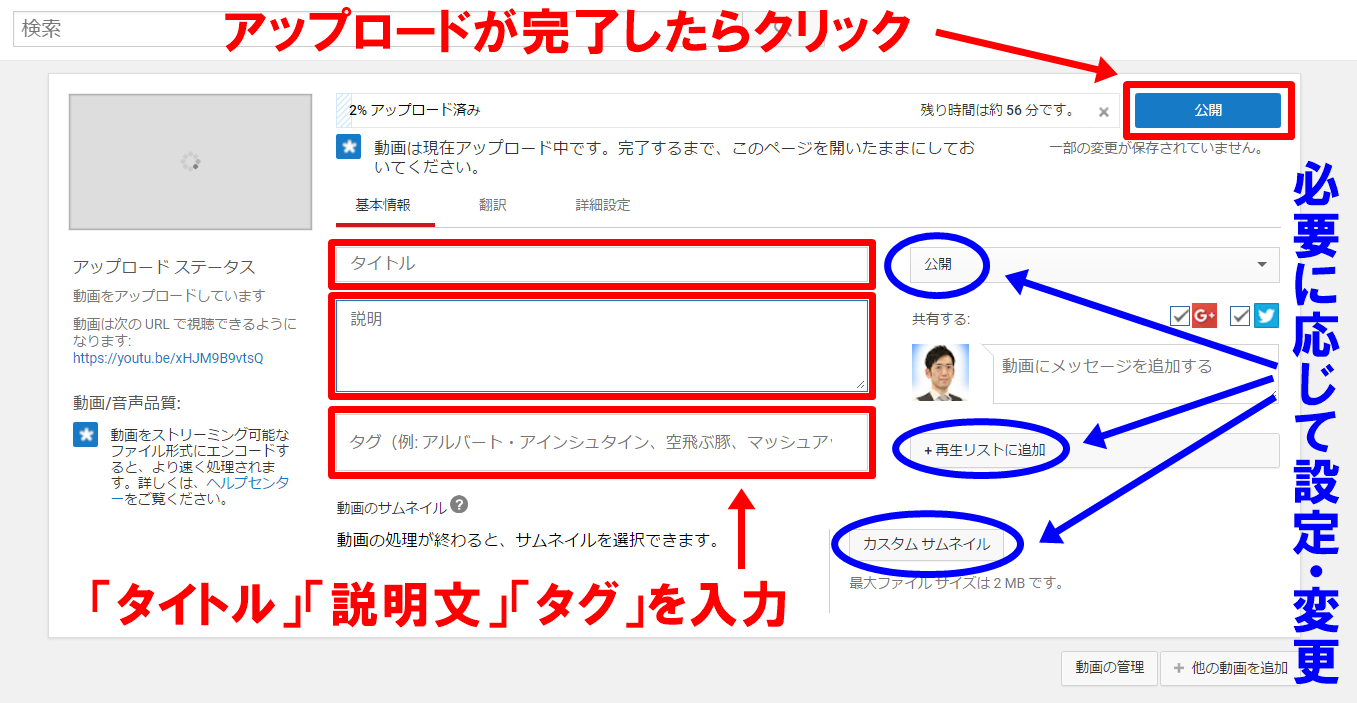Viewport: 1357px width, 703px height.
Task: Switch to the 翻訳 tab
Action: (492, 205)
